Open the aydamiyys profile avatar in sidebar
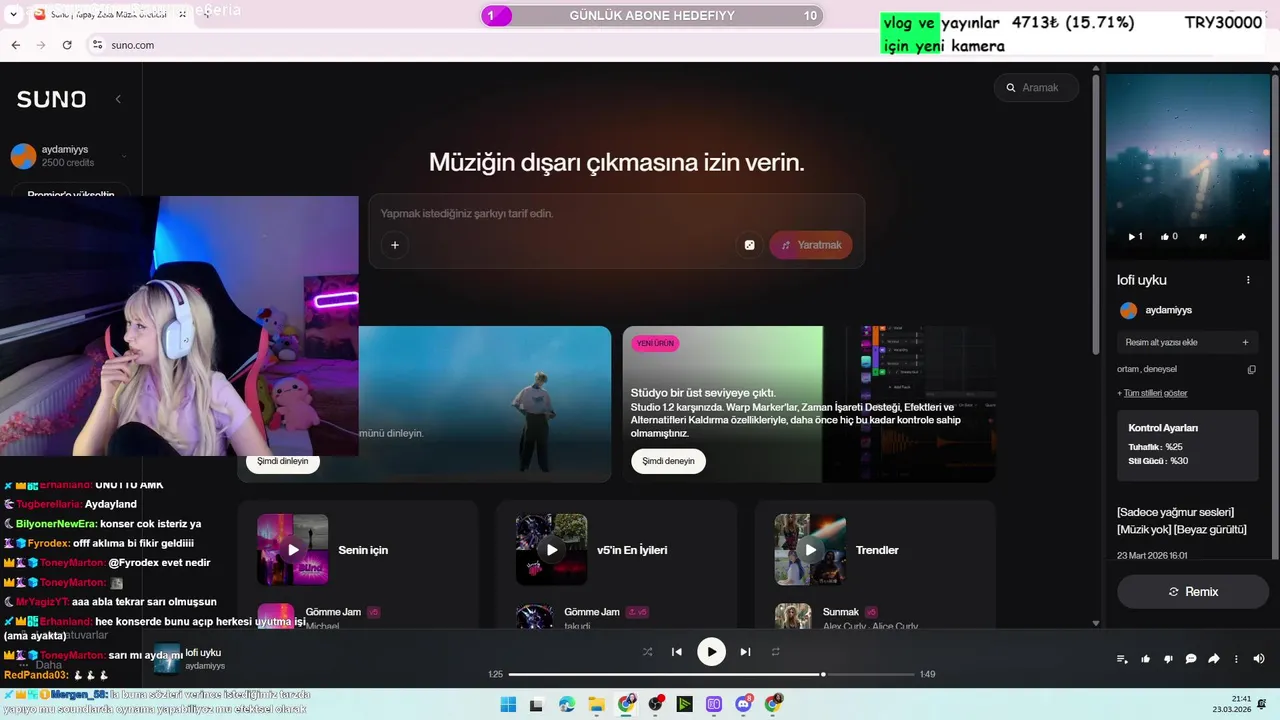The height and width of the screenshot is (720, 1280). pos(23,156)
